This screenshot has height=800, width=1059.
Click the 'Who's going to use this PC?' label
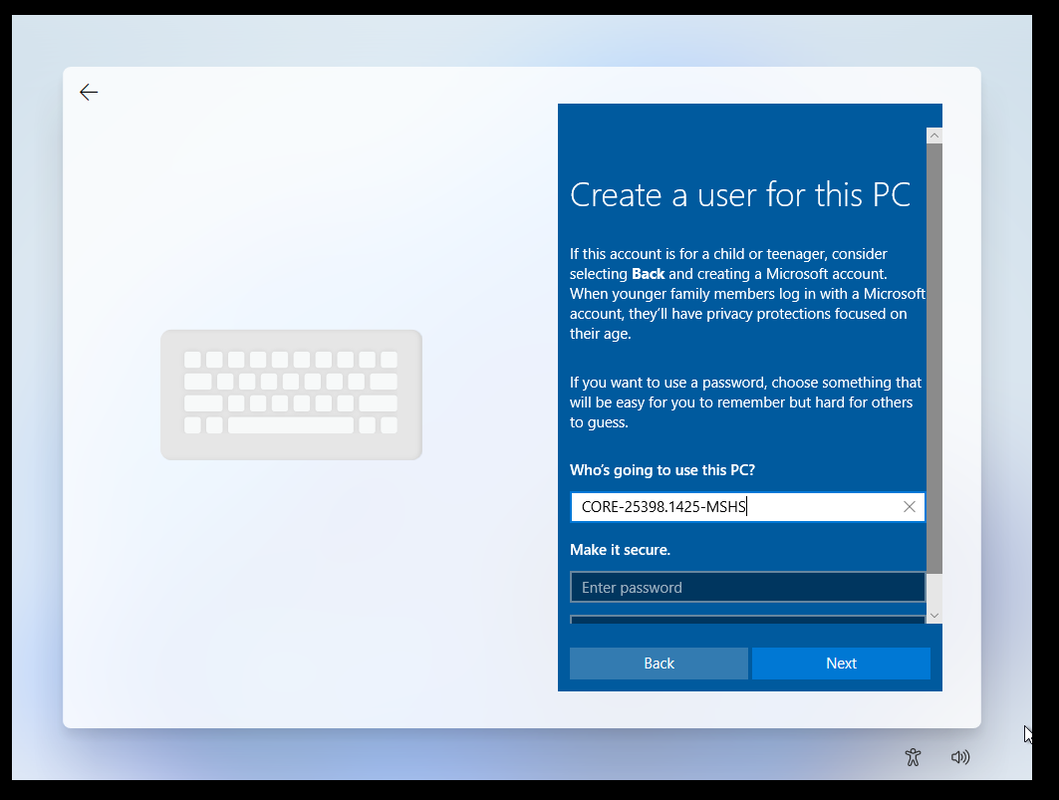[x=662, y=470]
